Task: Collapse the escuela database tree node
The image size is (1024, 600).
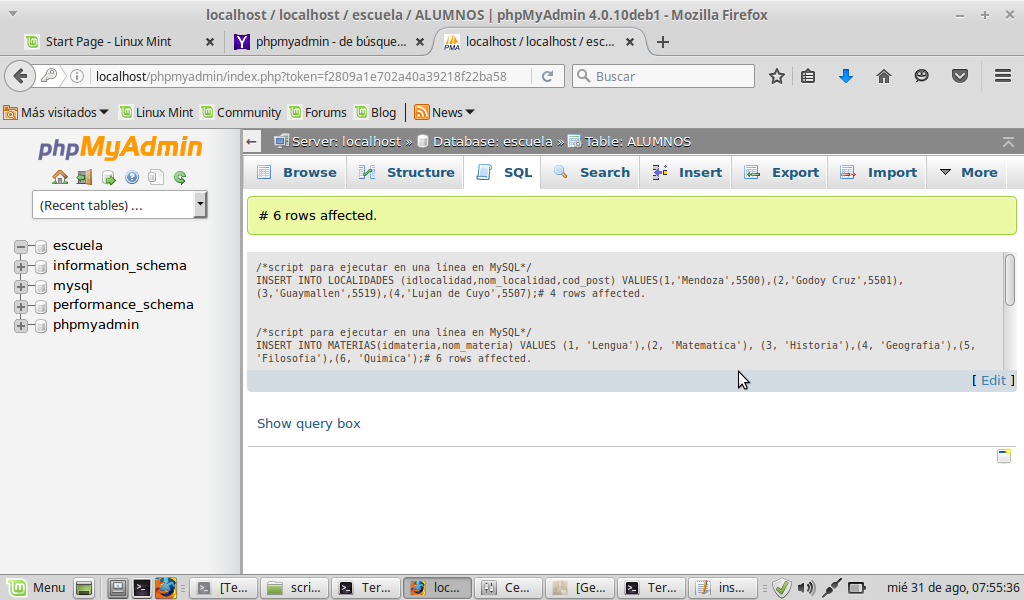Action: point(20,246)
